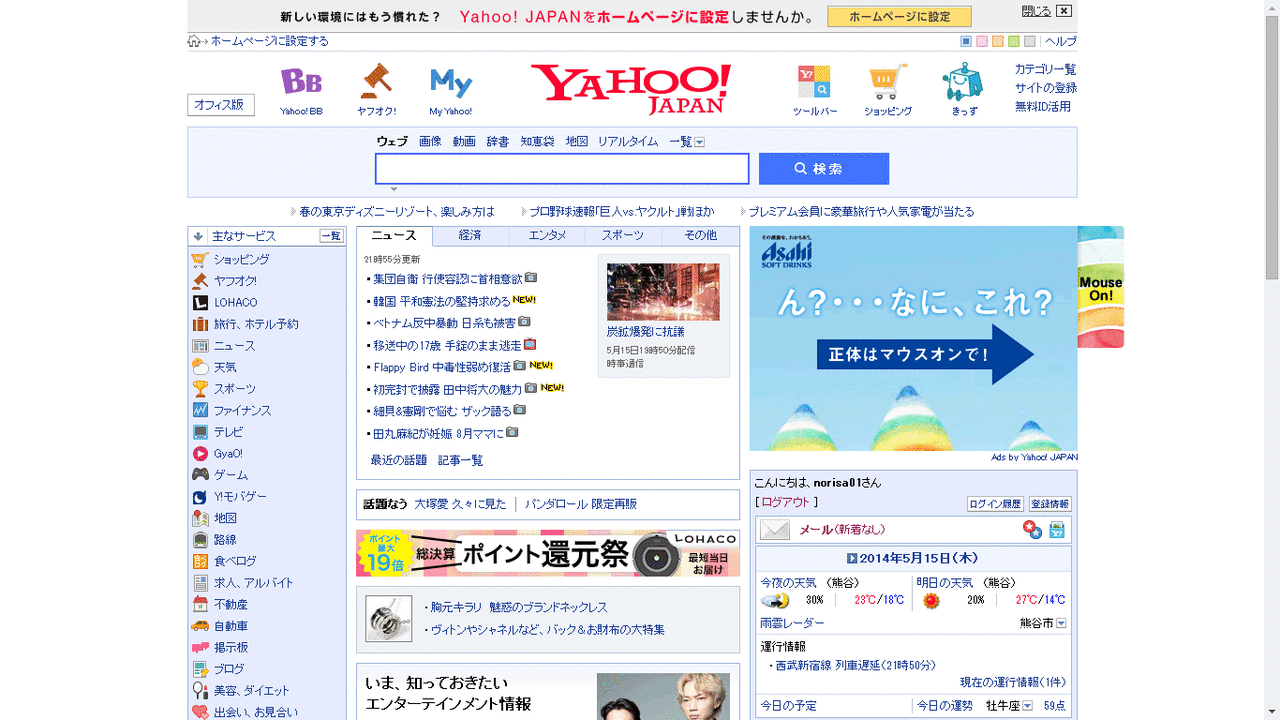The width and height of the screenshot is (1280, 720).
Task: Click the 記事一覧 link
Action: [x=460, y=461]
